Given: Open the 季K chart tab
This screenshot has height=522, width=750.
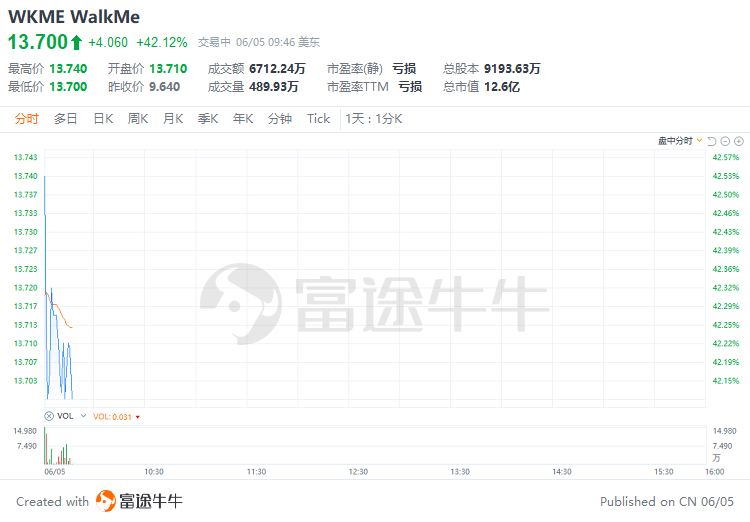Looking at the screenshot, I should click(x=207, y=119).
